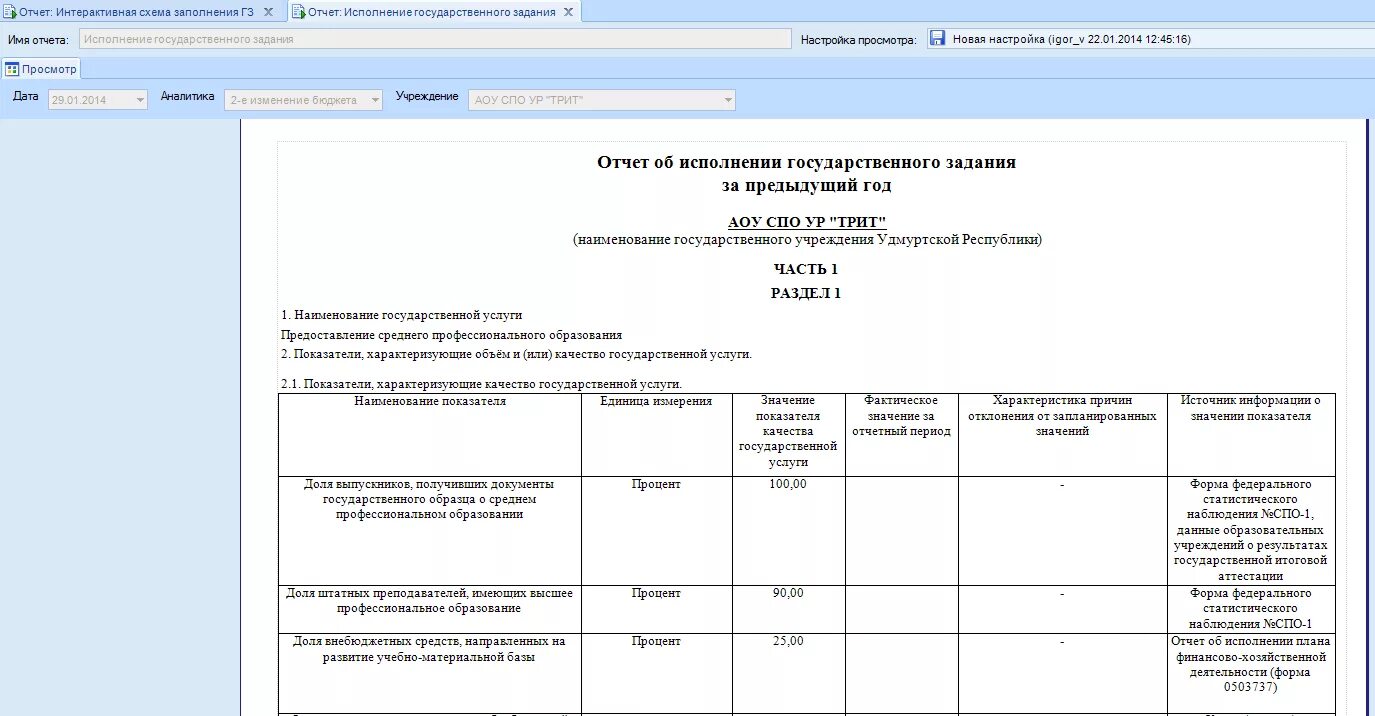Click column header Единица измерения
Image resolution: width=1375 pixels, height=716 pixels.
coord(656,401)
